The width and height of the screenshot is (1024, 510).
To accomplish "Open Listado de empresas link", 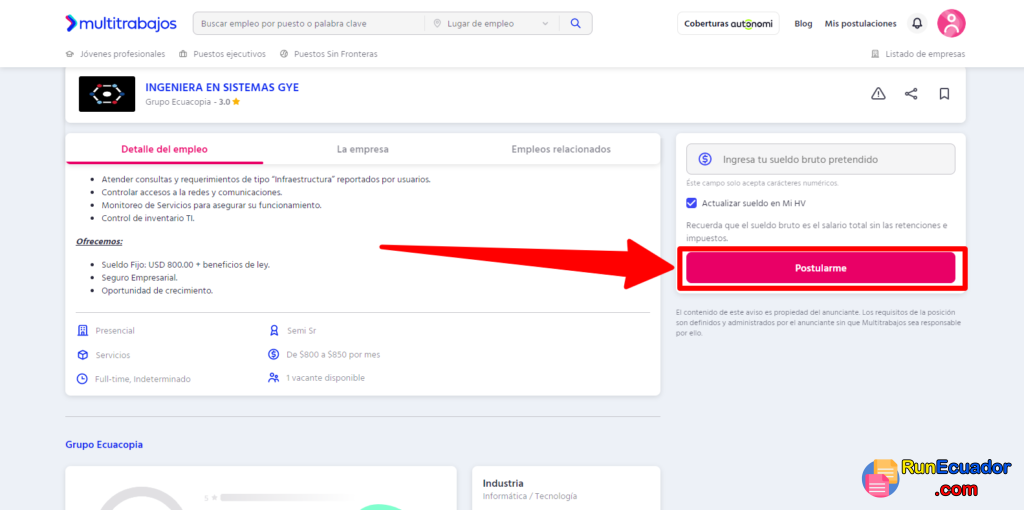I will pyautogui.click(x=925, y=54).
